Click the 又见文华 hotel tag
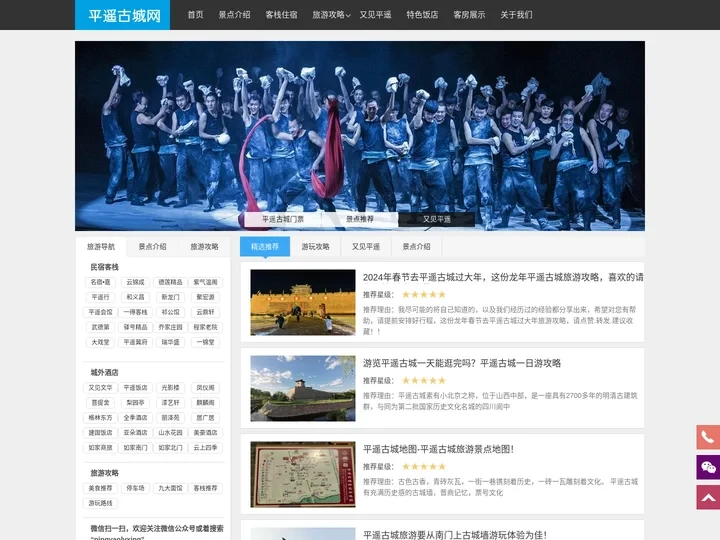This screenshot has height=540, width=720. pos(101,388)
